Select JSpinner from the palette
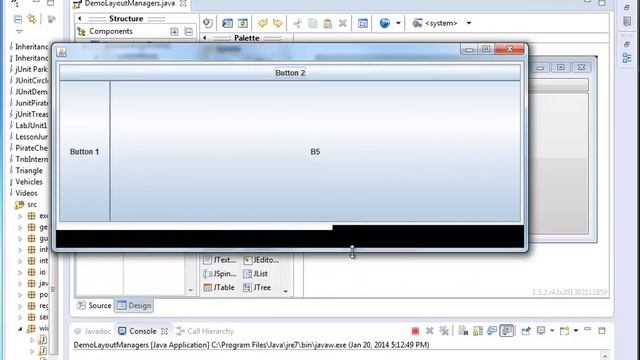Viewport: 640px width, 360px height. click(x=220, y=273)
